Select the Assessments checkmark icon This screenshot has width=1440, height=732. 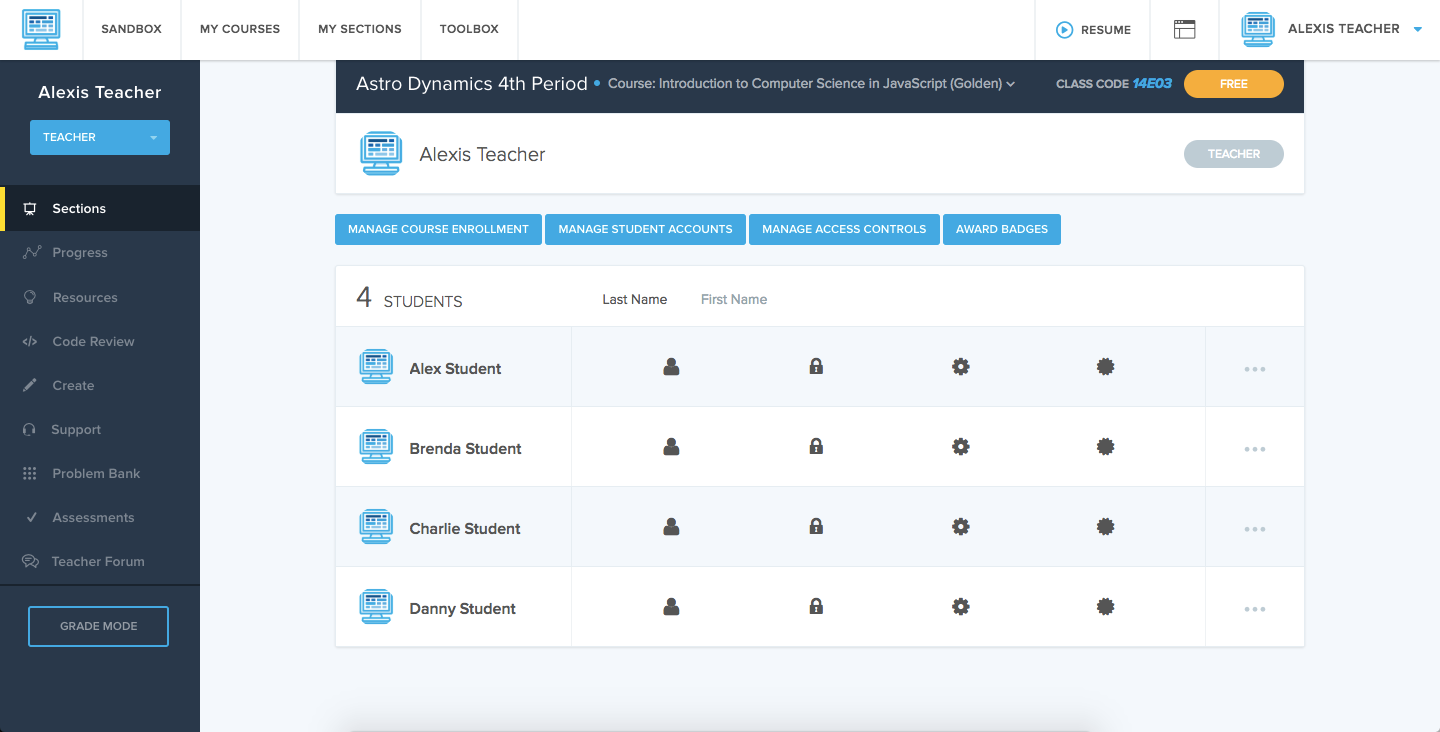tap(30, 517)
